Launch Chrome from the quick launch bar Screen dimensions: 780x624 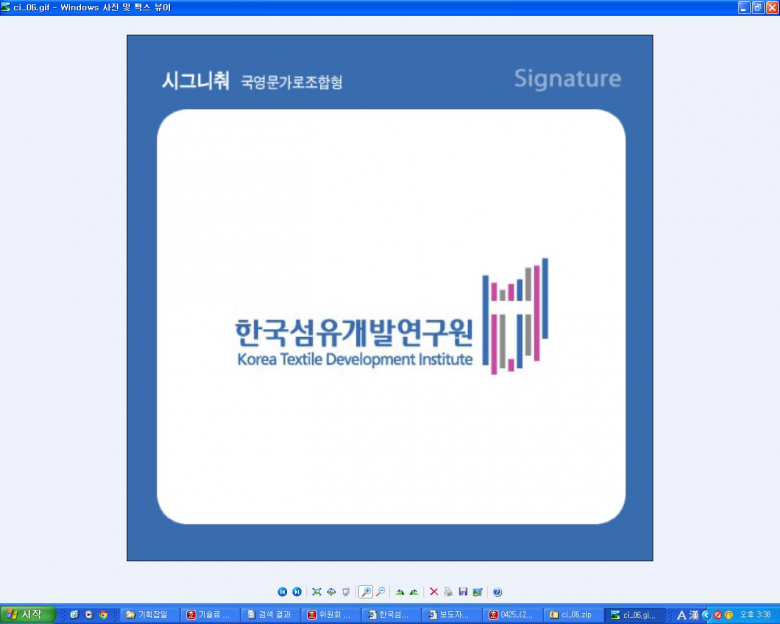coord(103,615)
